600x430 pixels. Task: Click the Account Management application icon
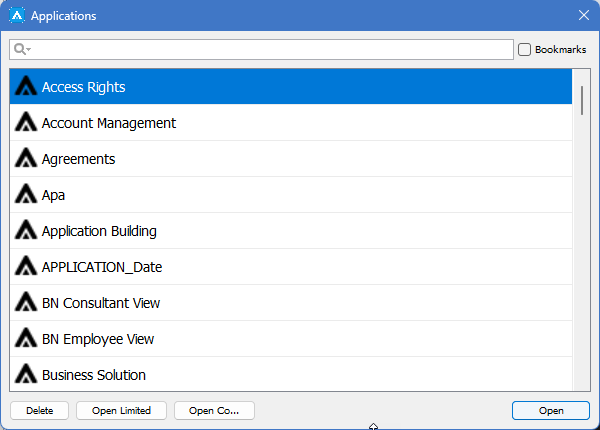pos(26,123)
